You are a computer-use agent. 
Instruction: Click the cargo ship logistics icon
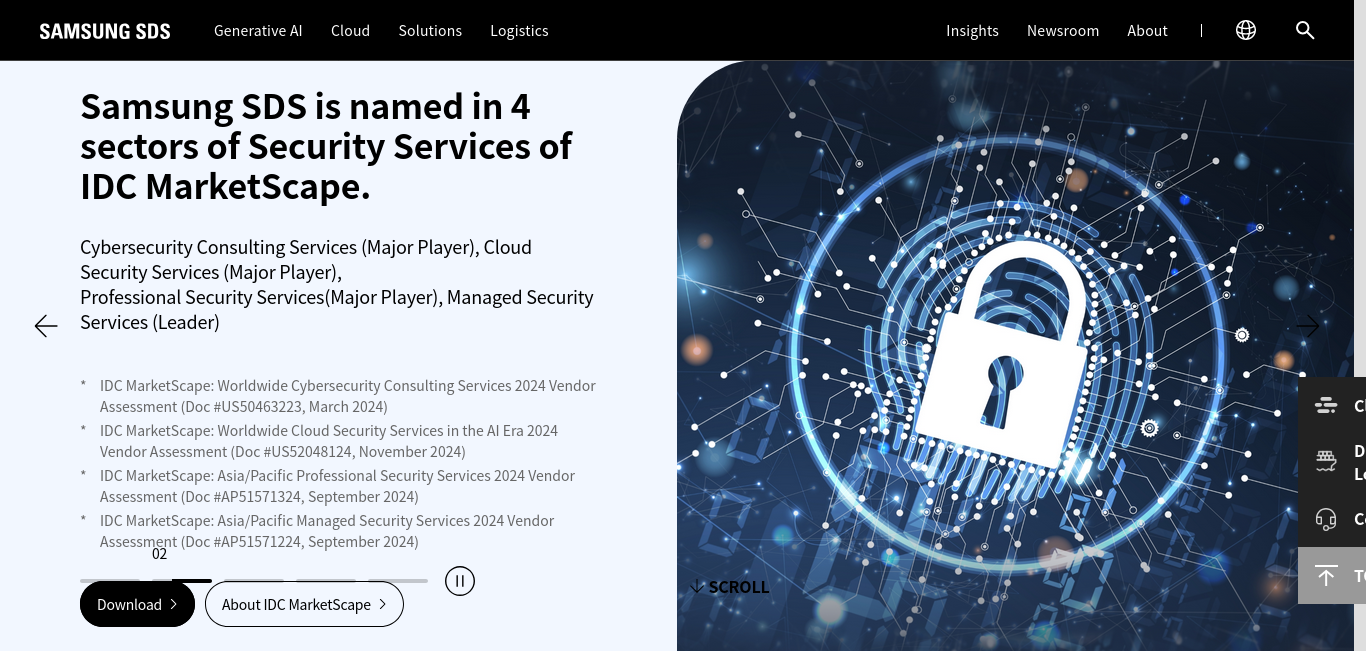(x=1326, y=461)
